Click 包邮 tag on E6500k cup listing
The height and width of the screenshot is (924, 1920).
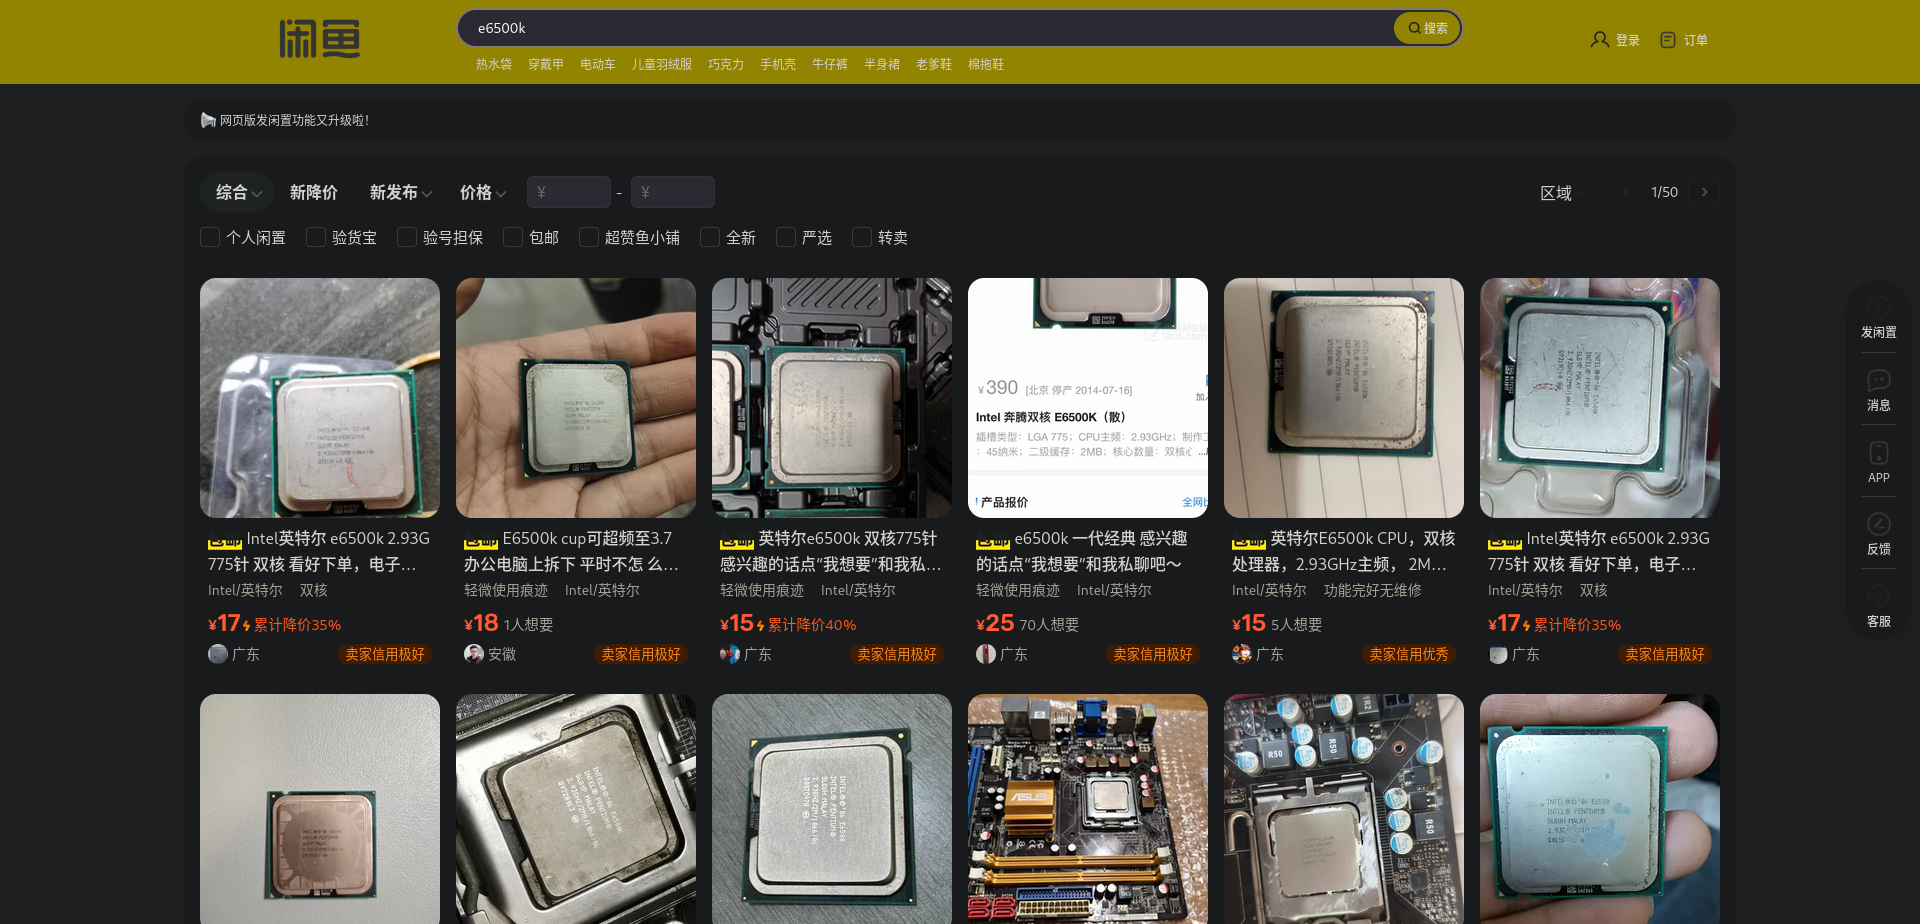pyautogui.click(x=481, y=540)
